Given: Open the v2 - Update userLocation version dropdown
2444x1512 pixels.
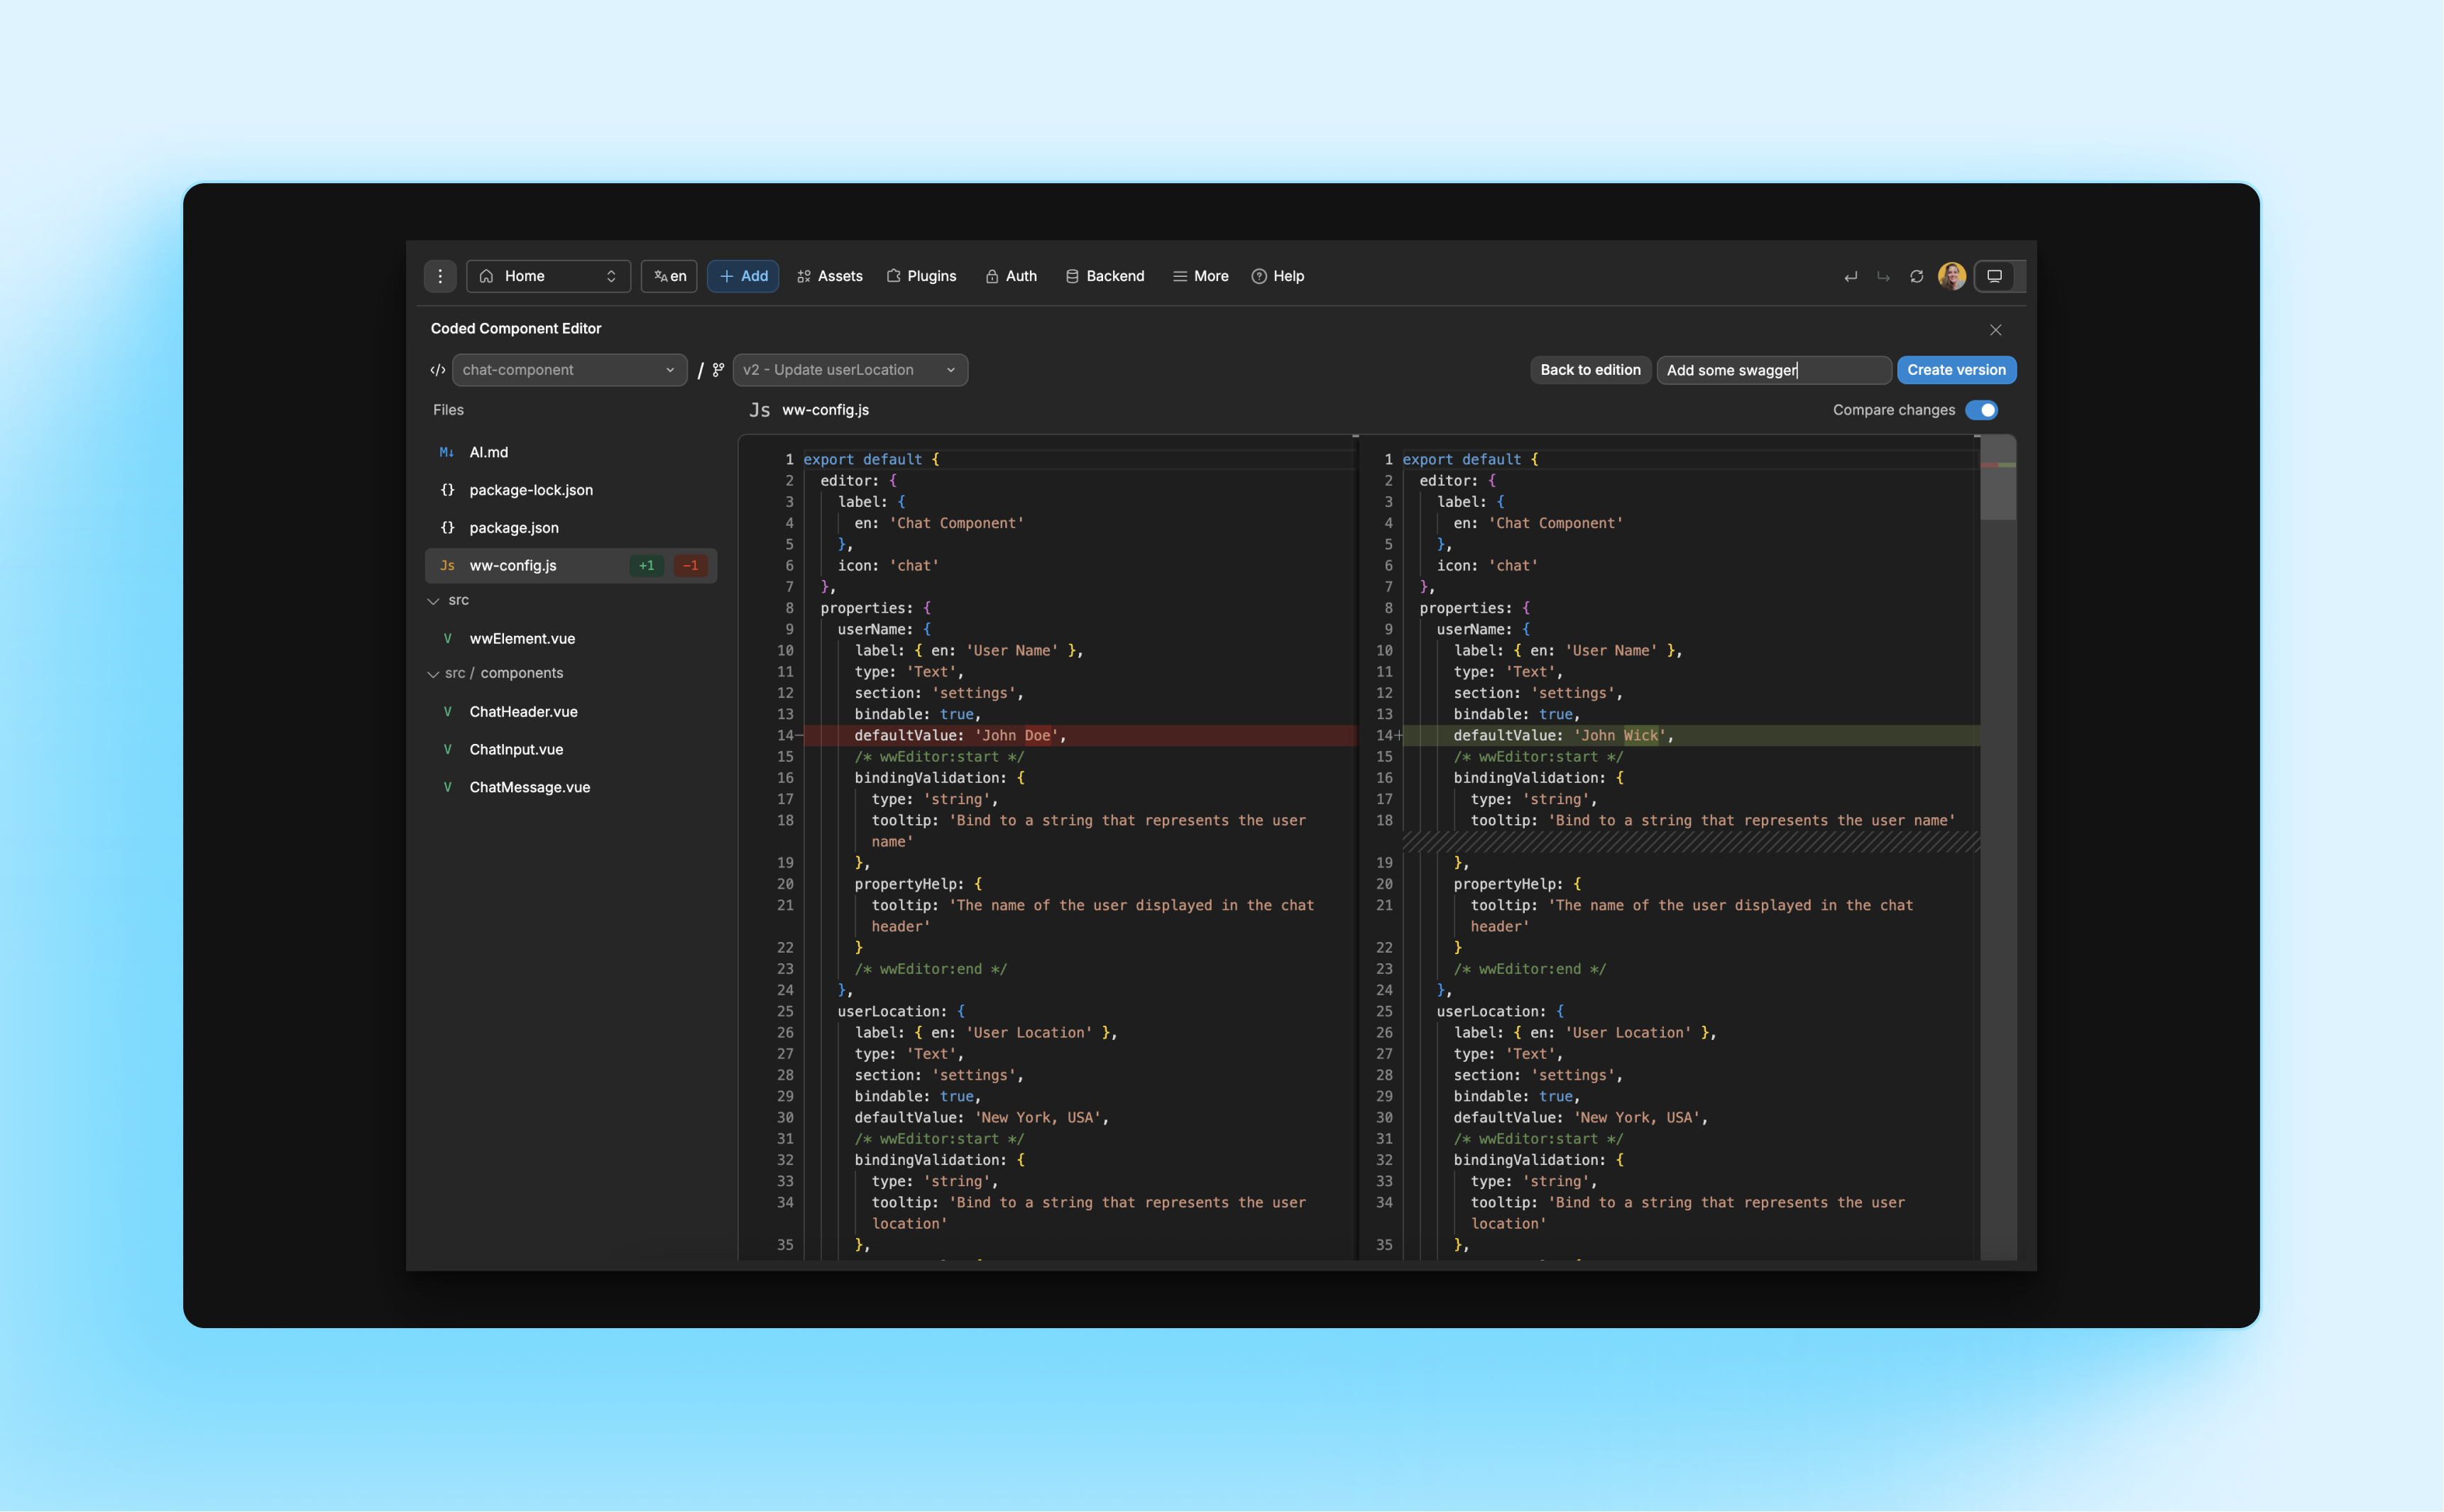Looking at the screenshot, I should [849, 370].
